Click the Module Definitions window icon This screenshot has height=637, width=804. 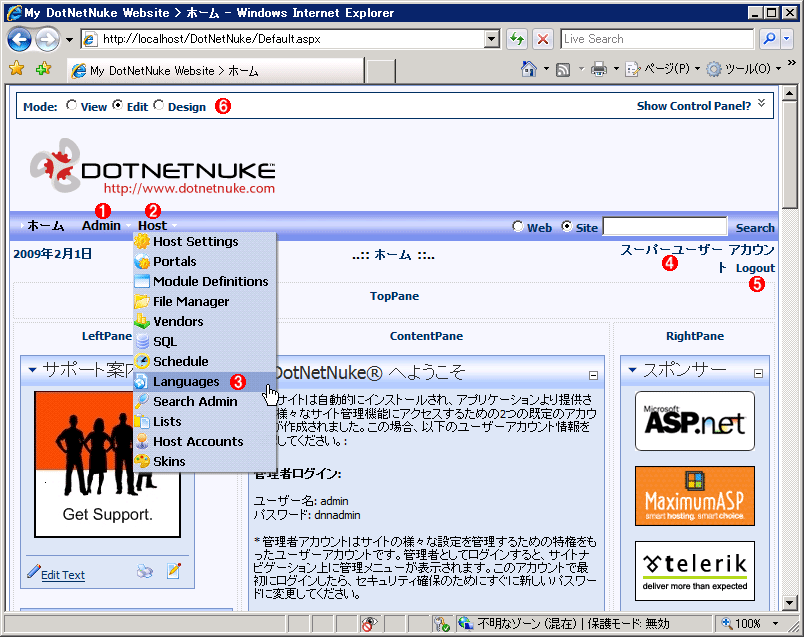coord(142,281)
